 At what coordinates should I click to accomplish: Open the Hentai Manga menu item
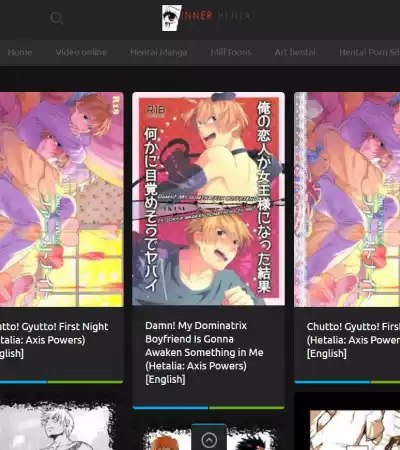tap(159, 52)
